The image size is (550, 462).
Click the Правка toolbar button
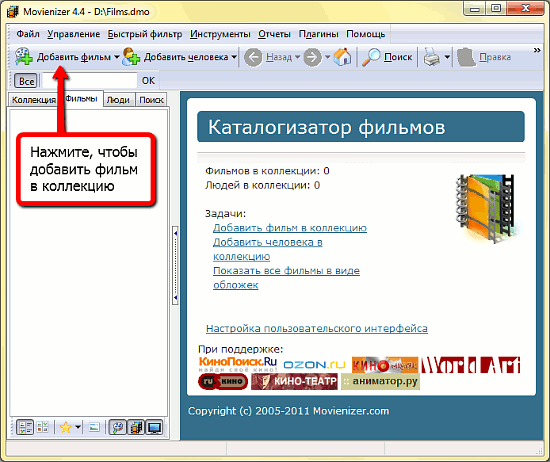(484, 57)
